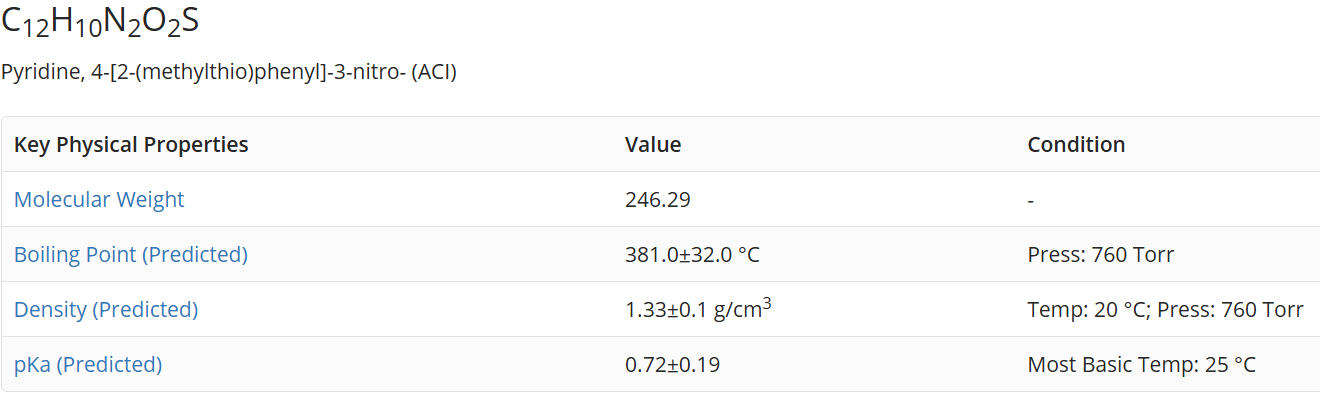Click the dash condition for Molecular Weight

[x=1030, y=200]
